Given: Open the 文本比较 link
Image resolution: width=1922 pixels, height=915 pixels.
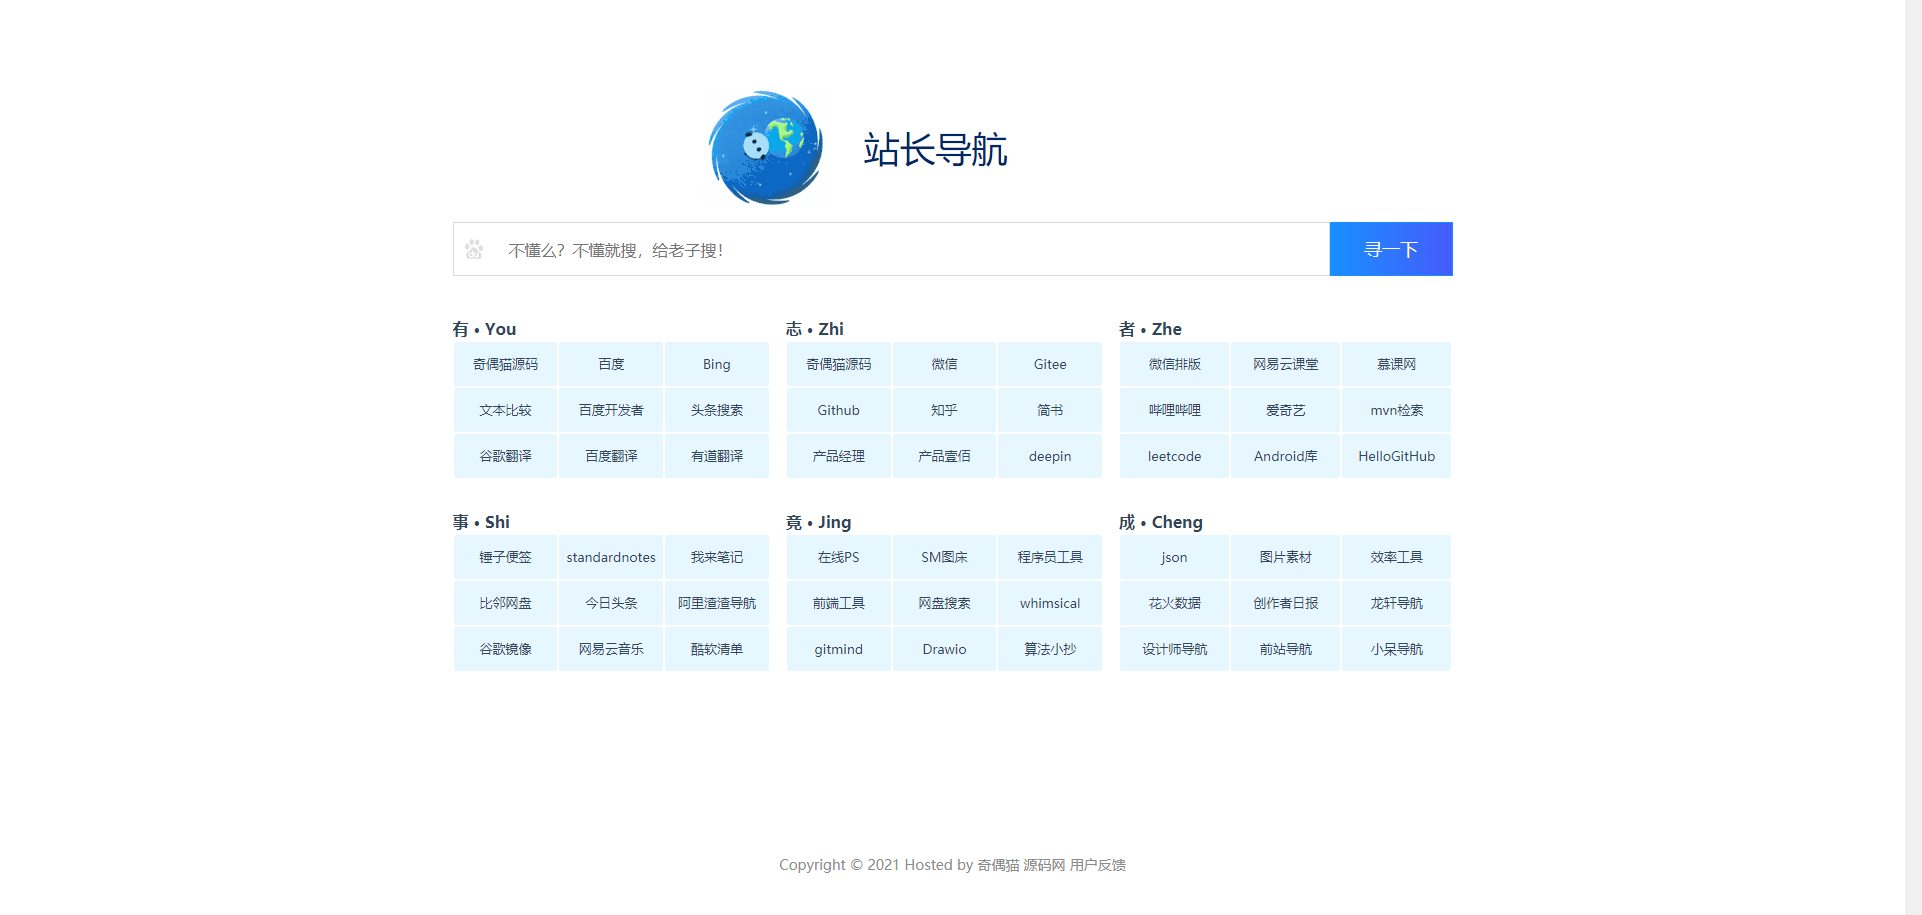Looking at the screenshot, I should [x=506, y=410].
